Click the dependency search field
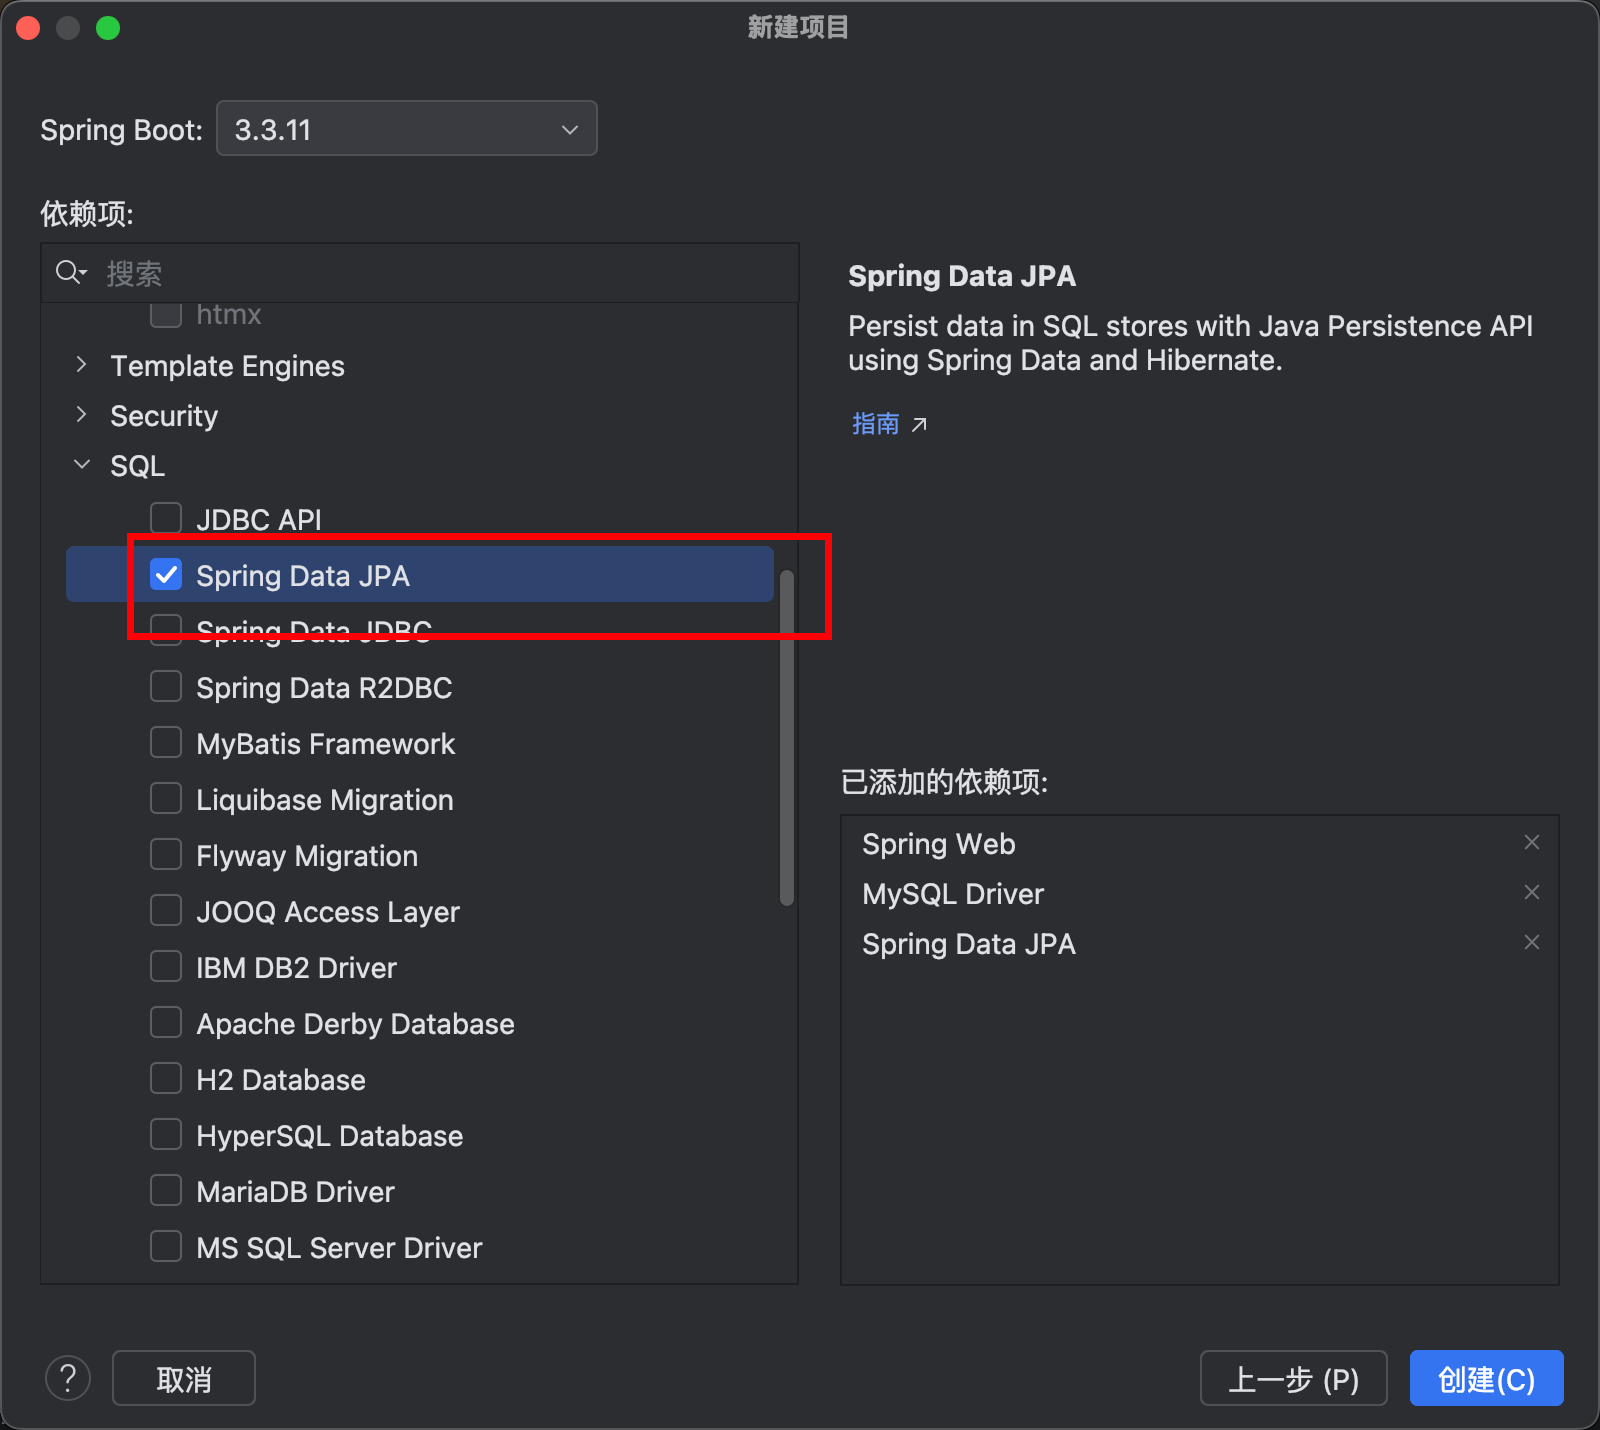 (420, 273)
